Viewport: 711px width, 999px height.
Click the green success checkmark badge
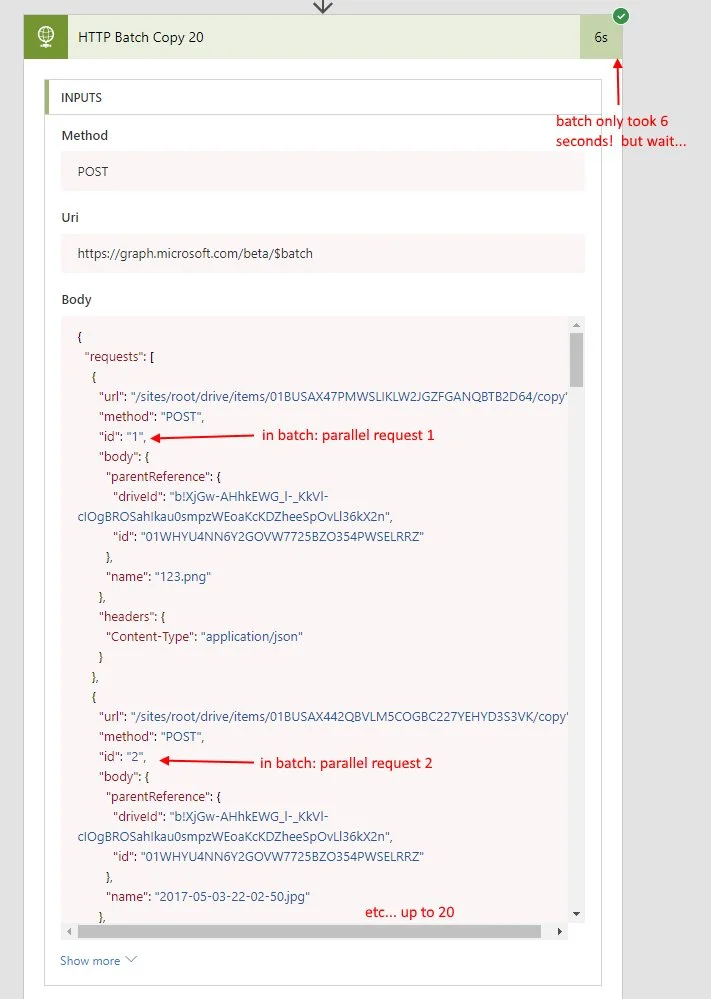coord(621,16)
